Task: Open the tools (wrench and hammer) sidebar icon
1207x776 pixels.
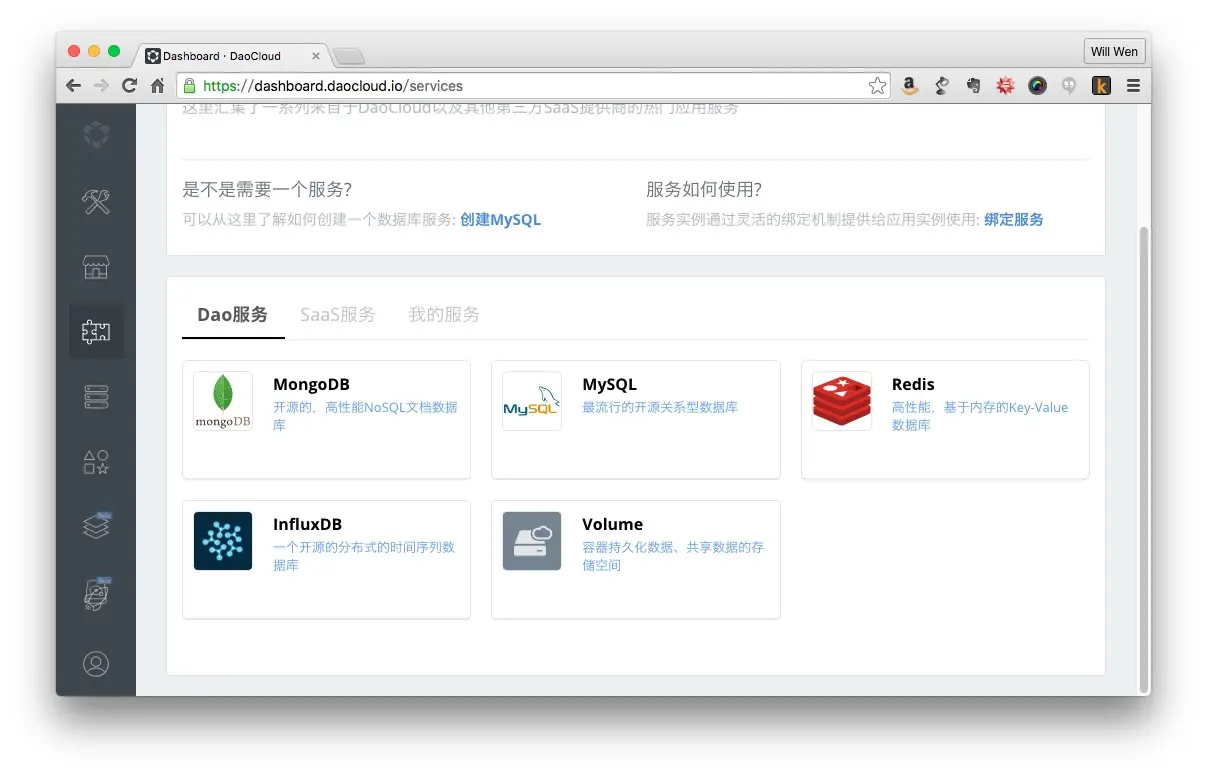Action: coord(96,202)
